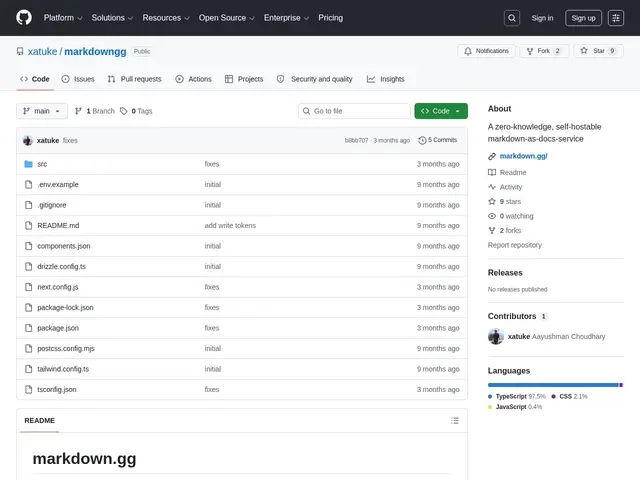Open the package-lock.json file
The width and height of the screenshot is (640, 480).
pyautogui.click(x=65, y=307)
